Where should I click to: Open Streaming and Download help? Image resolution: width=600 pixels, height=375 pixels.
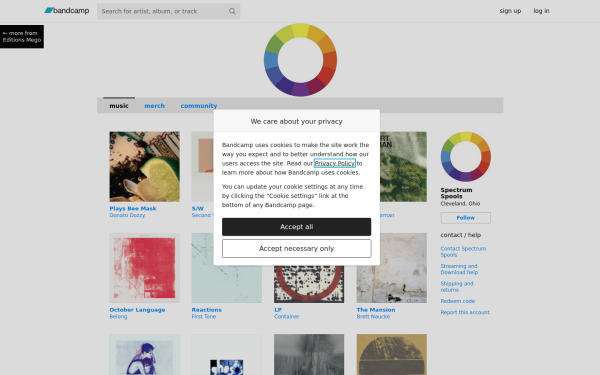(459, 269)
